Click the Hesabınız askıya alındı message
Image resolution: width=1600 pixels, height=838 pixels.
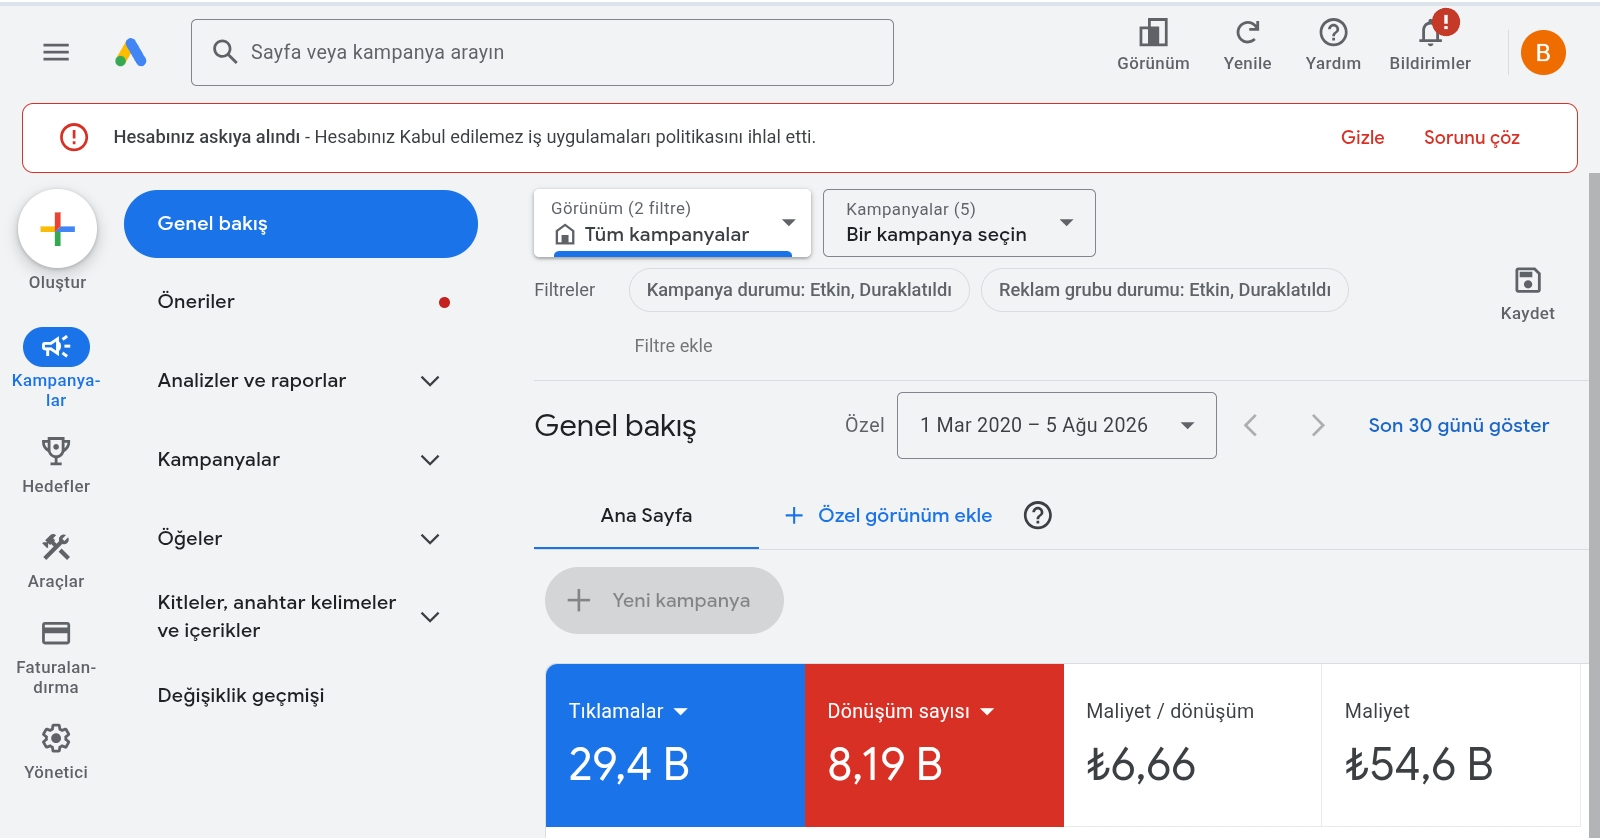(464, 137)
